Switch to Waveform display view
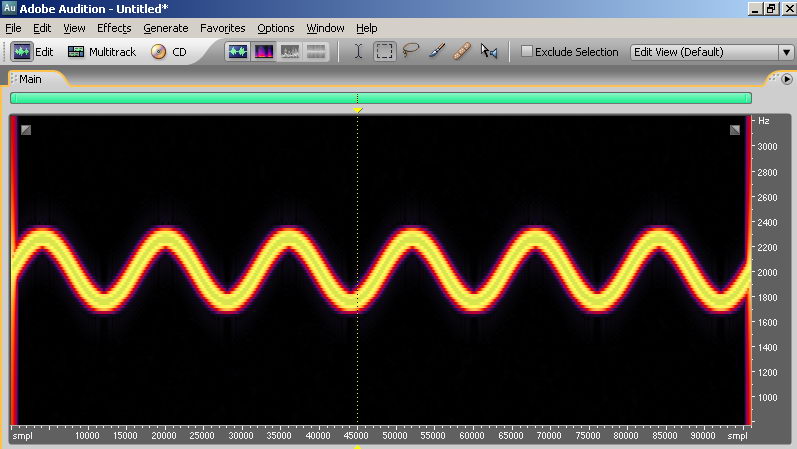Screen dimensions: 797x449 coord(238,52)
